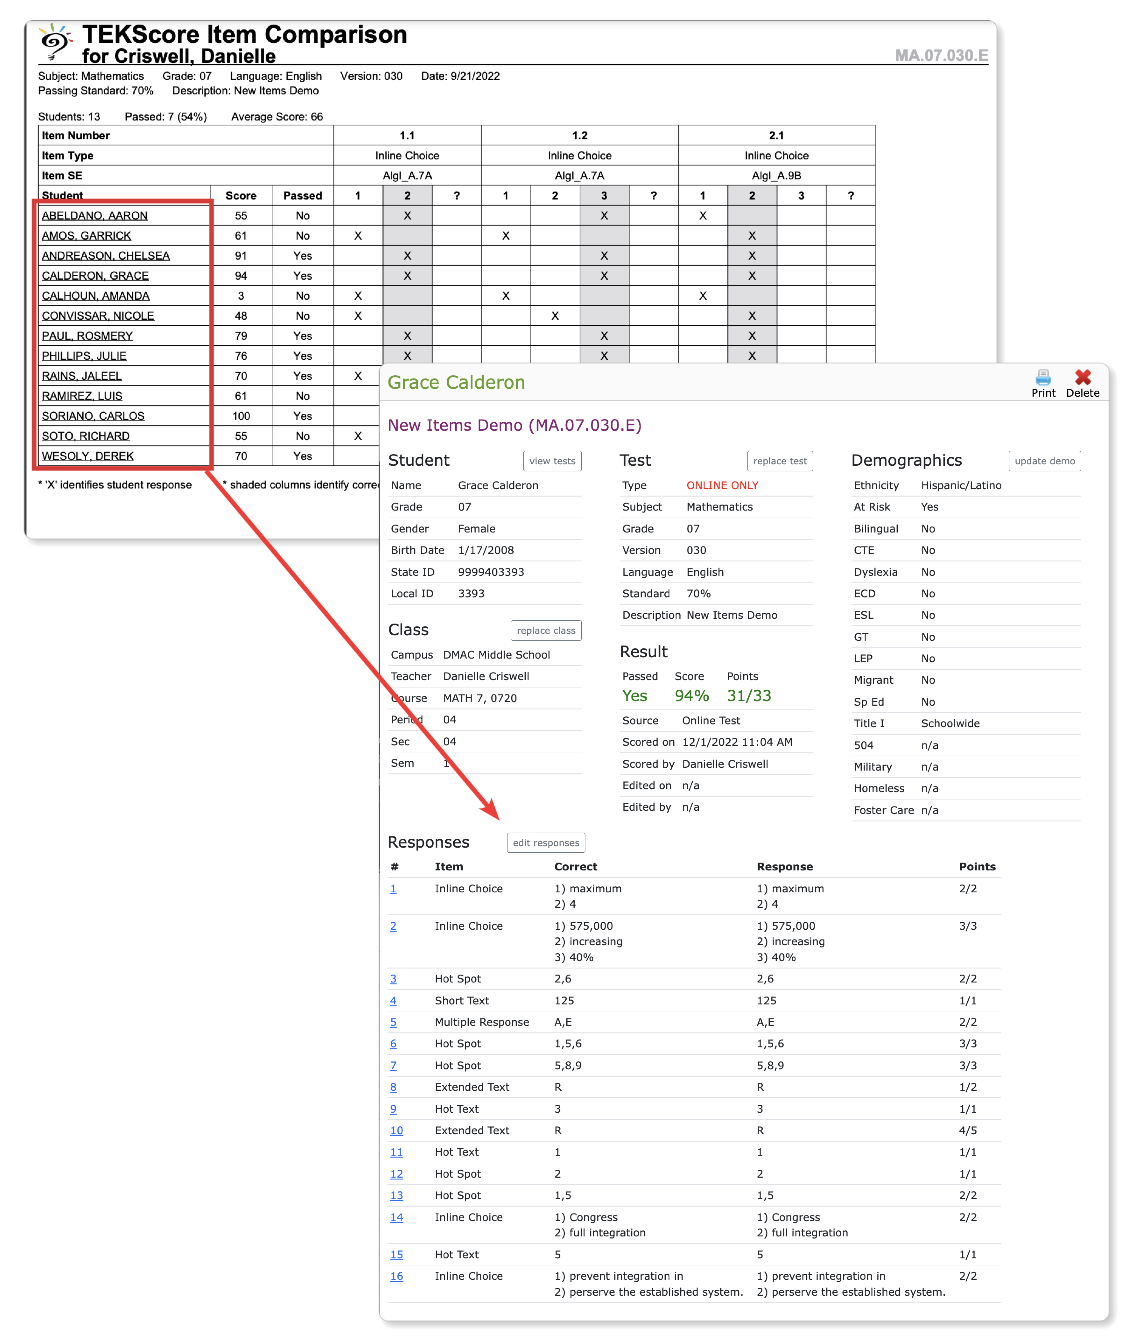Click the Passed column header in report

pyautogui.click(x=303, y=196)
